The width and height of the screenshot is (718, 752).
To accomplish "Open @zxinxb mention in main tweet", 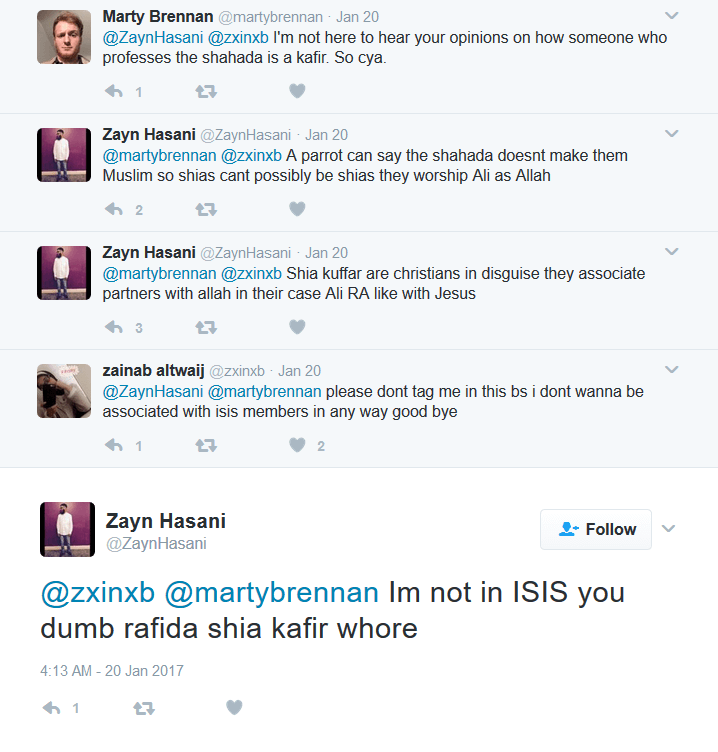I will 97,592.
